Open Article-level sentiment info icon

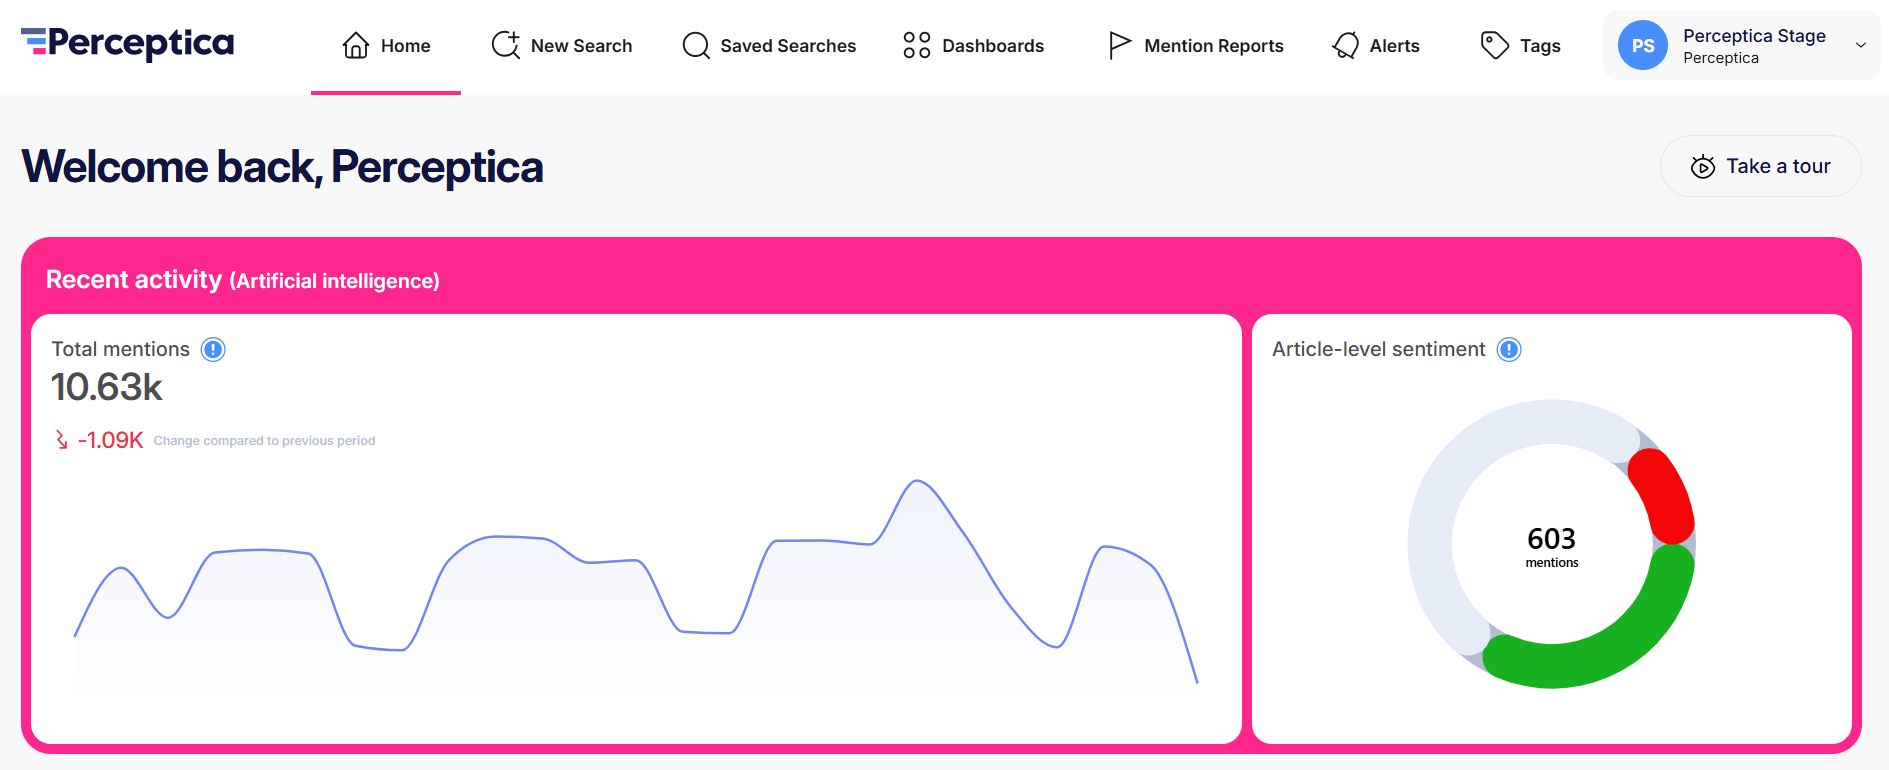tap(1509, 349)
